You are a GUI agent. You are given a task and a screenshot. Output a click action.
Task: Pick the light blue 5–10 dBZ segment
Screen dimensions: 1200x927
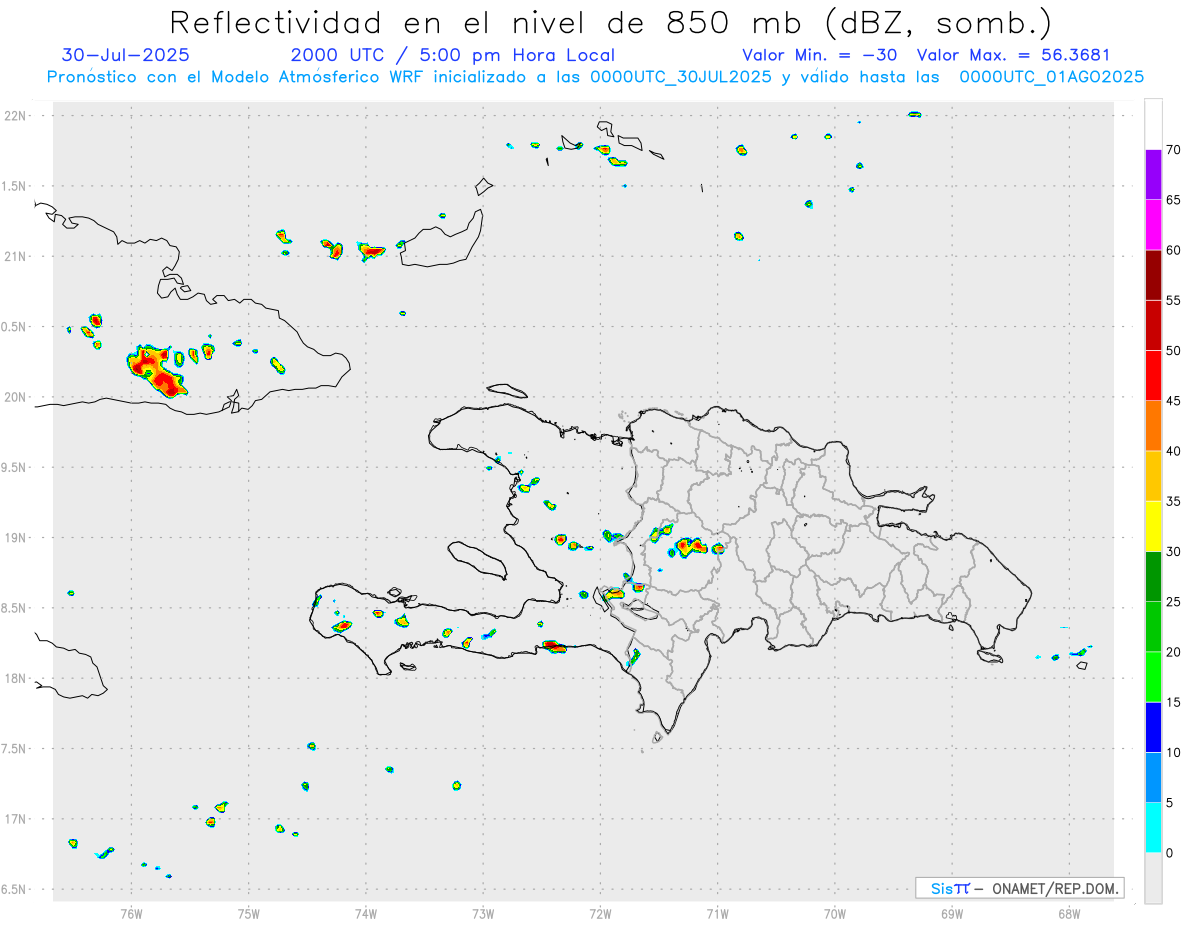[1153, 777]
